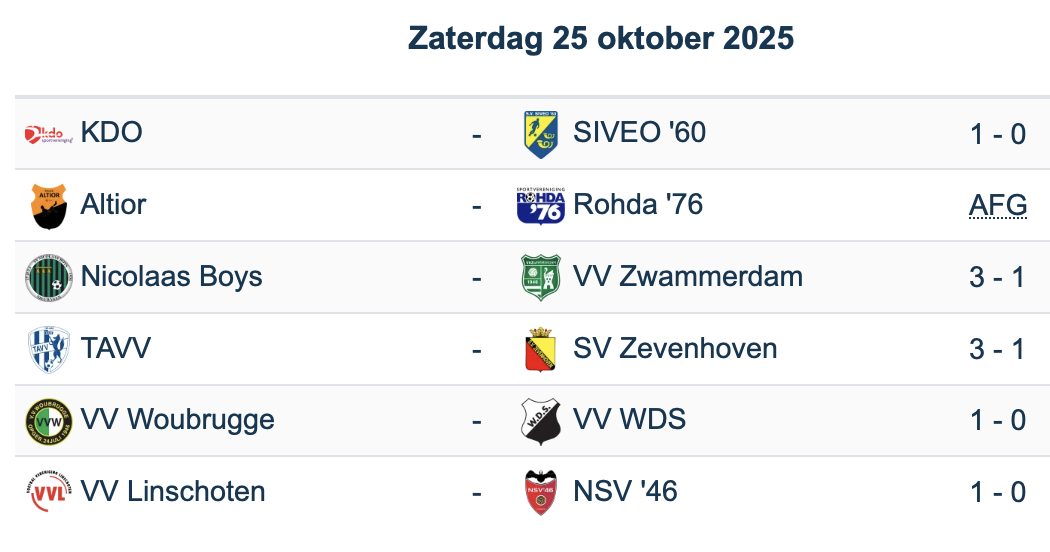Screen dimensions: 1050x552
Task: Click the TAVV match 3 - 1 score
Action: point(997,349)
